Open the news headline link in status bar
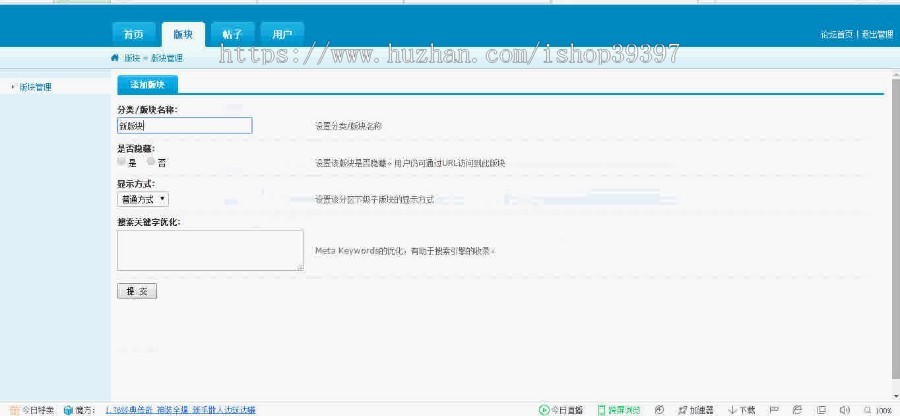 pyautogui.click(x=180, y=410)
